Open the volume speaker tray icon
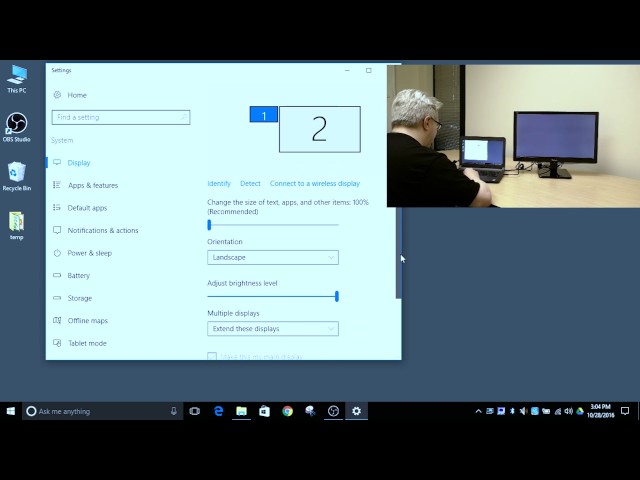 pos(569,411)
